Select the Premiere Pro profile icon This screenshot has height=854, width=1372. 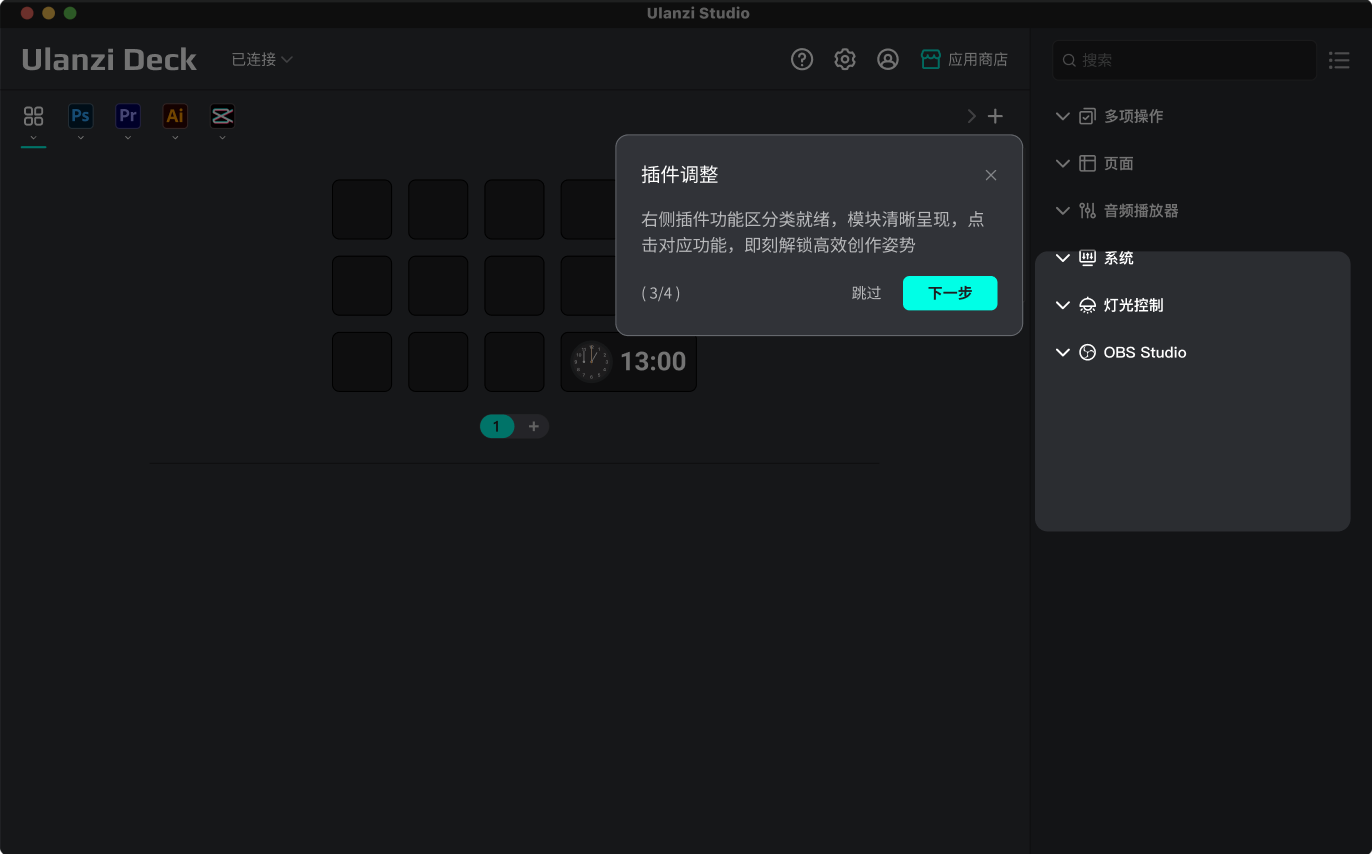coord(128,116)
